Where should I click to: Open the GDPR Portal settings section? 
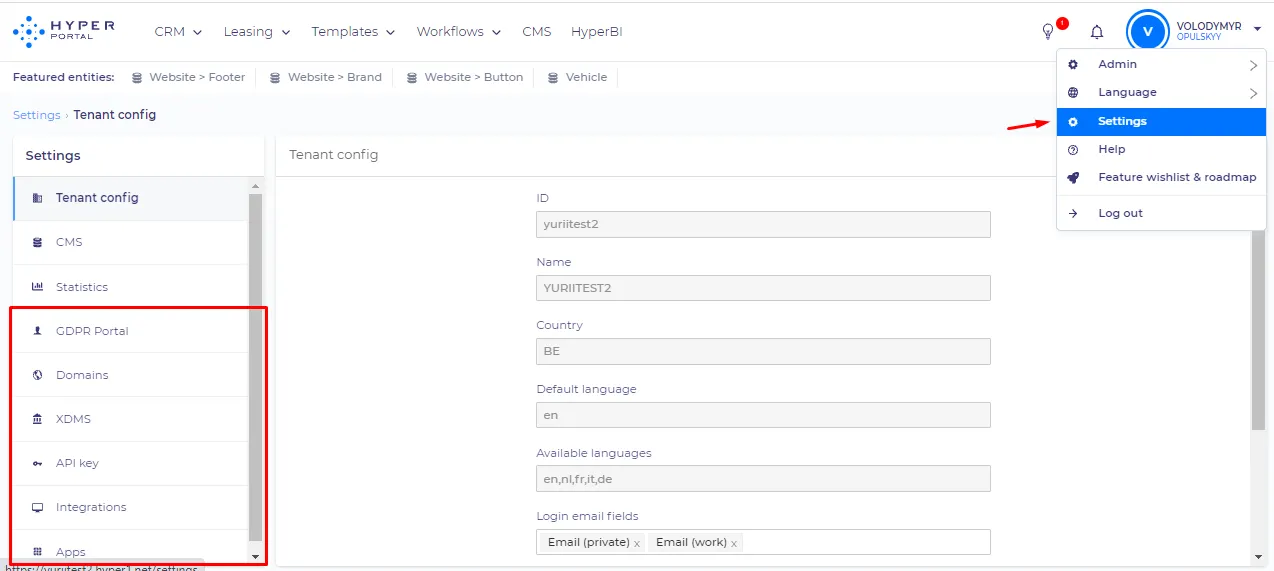pyautogui.click(x=130, y=331)
